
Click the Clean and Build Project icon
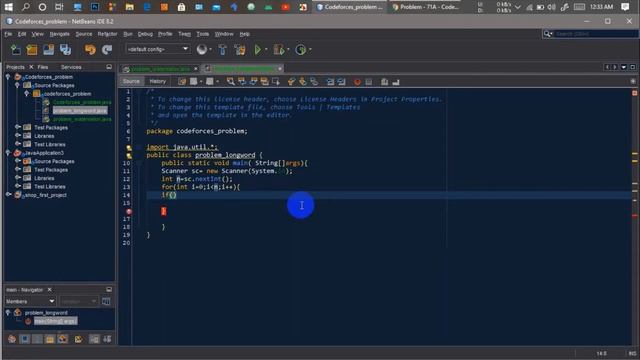240,50
